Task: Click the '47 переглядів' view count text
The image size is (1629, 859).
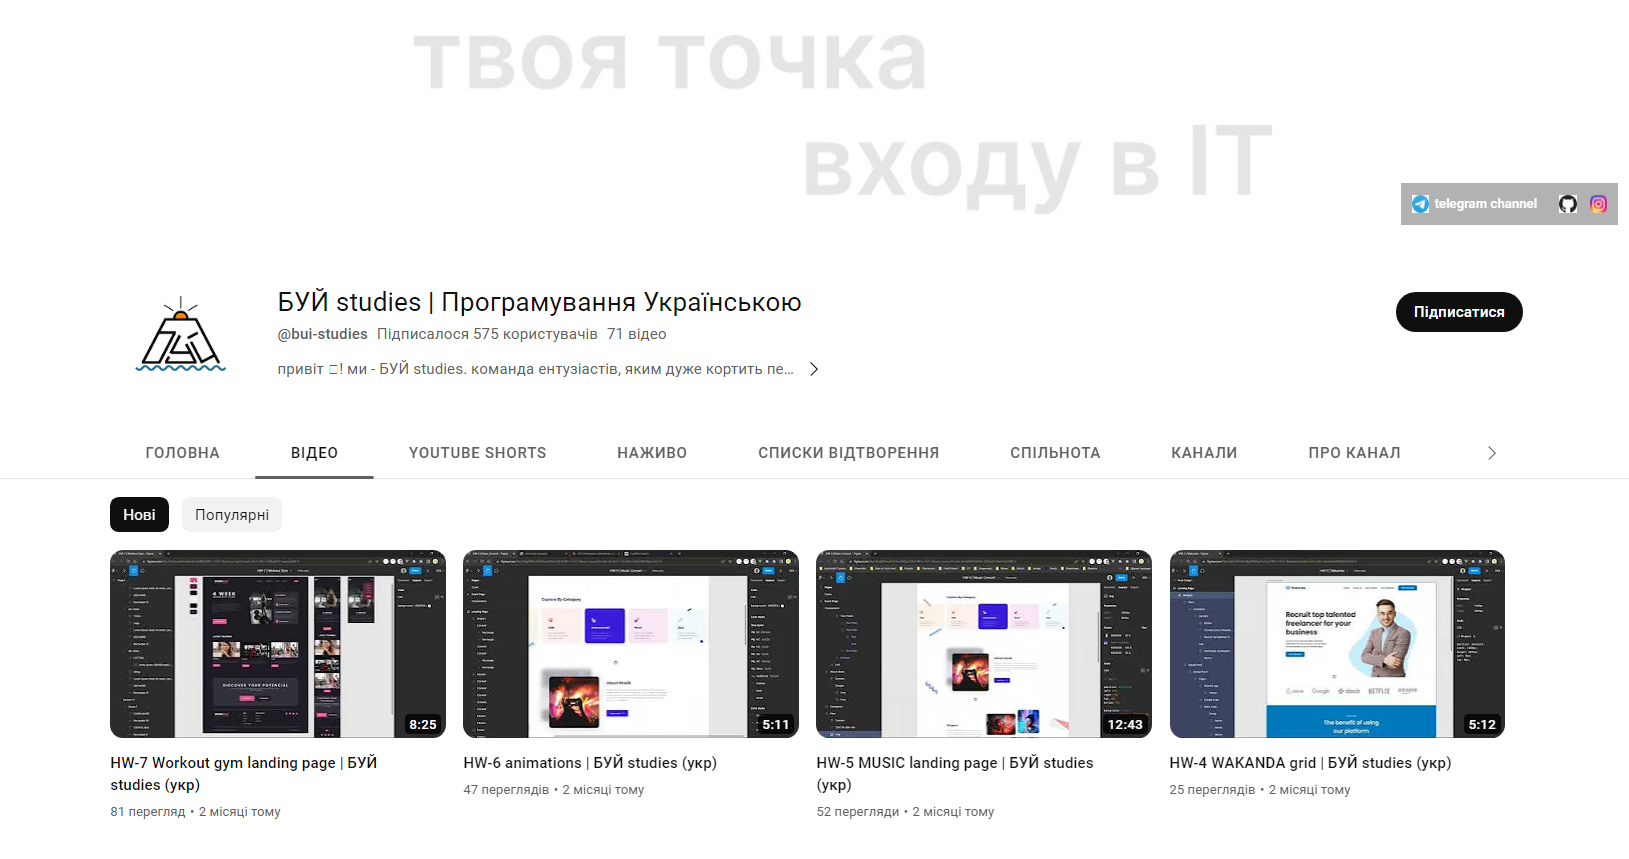Action: coord(506,790)
